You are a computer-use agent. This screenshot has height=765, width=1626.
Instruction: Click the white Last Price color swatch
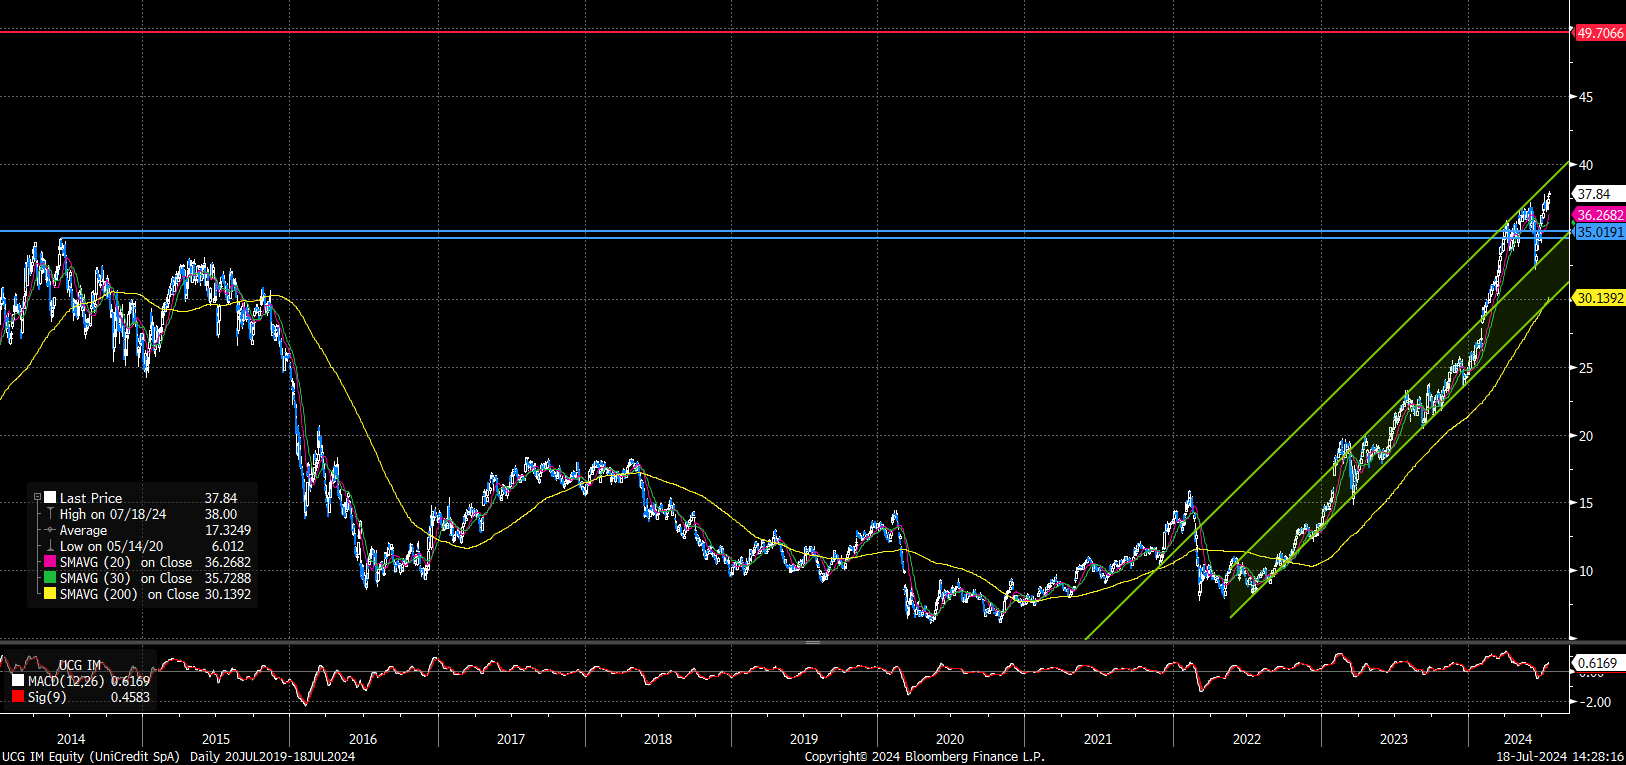(50, 498)
